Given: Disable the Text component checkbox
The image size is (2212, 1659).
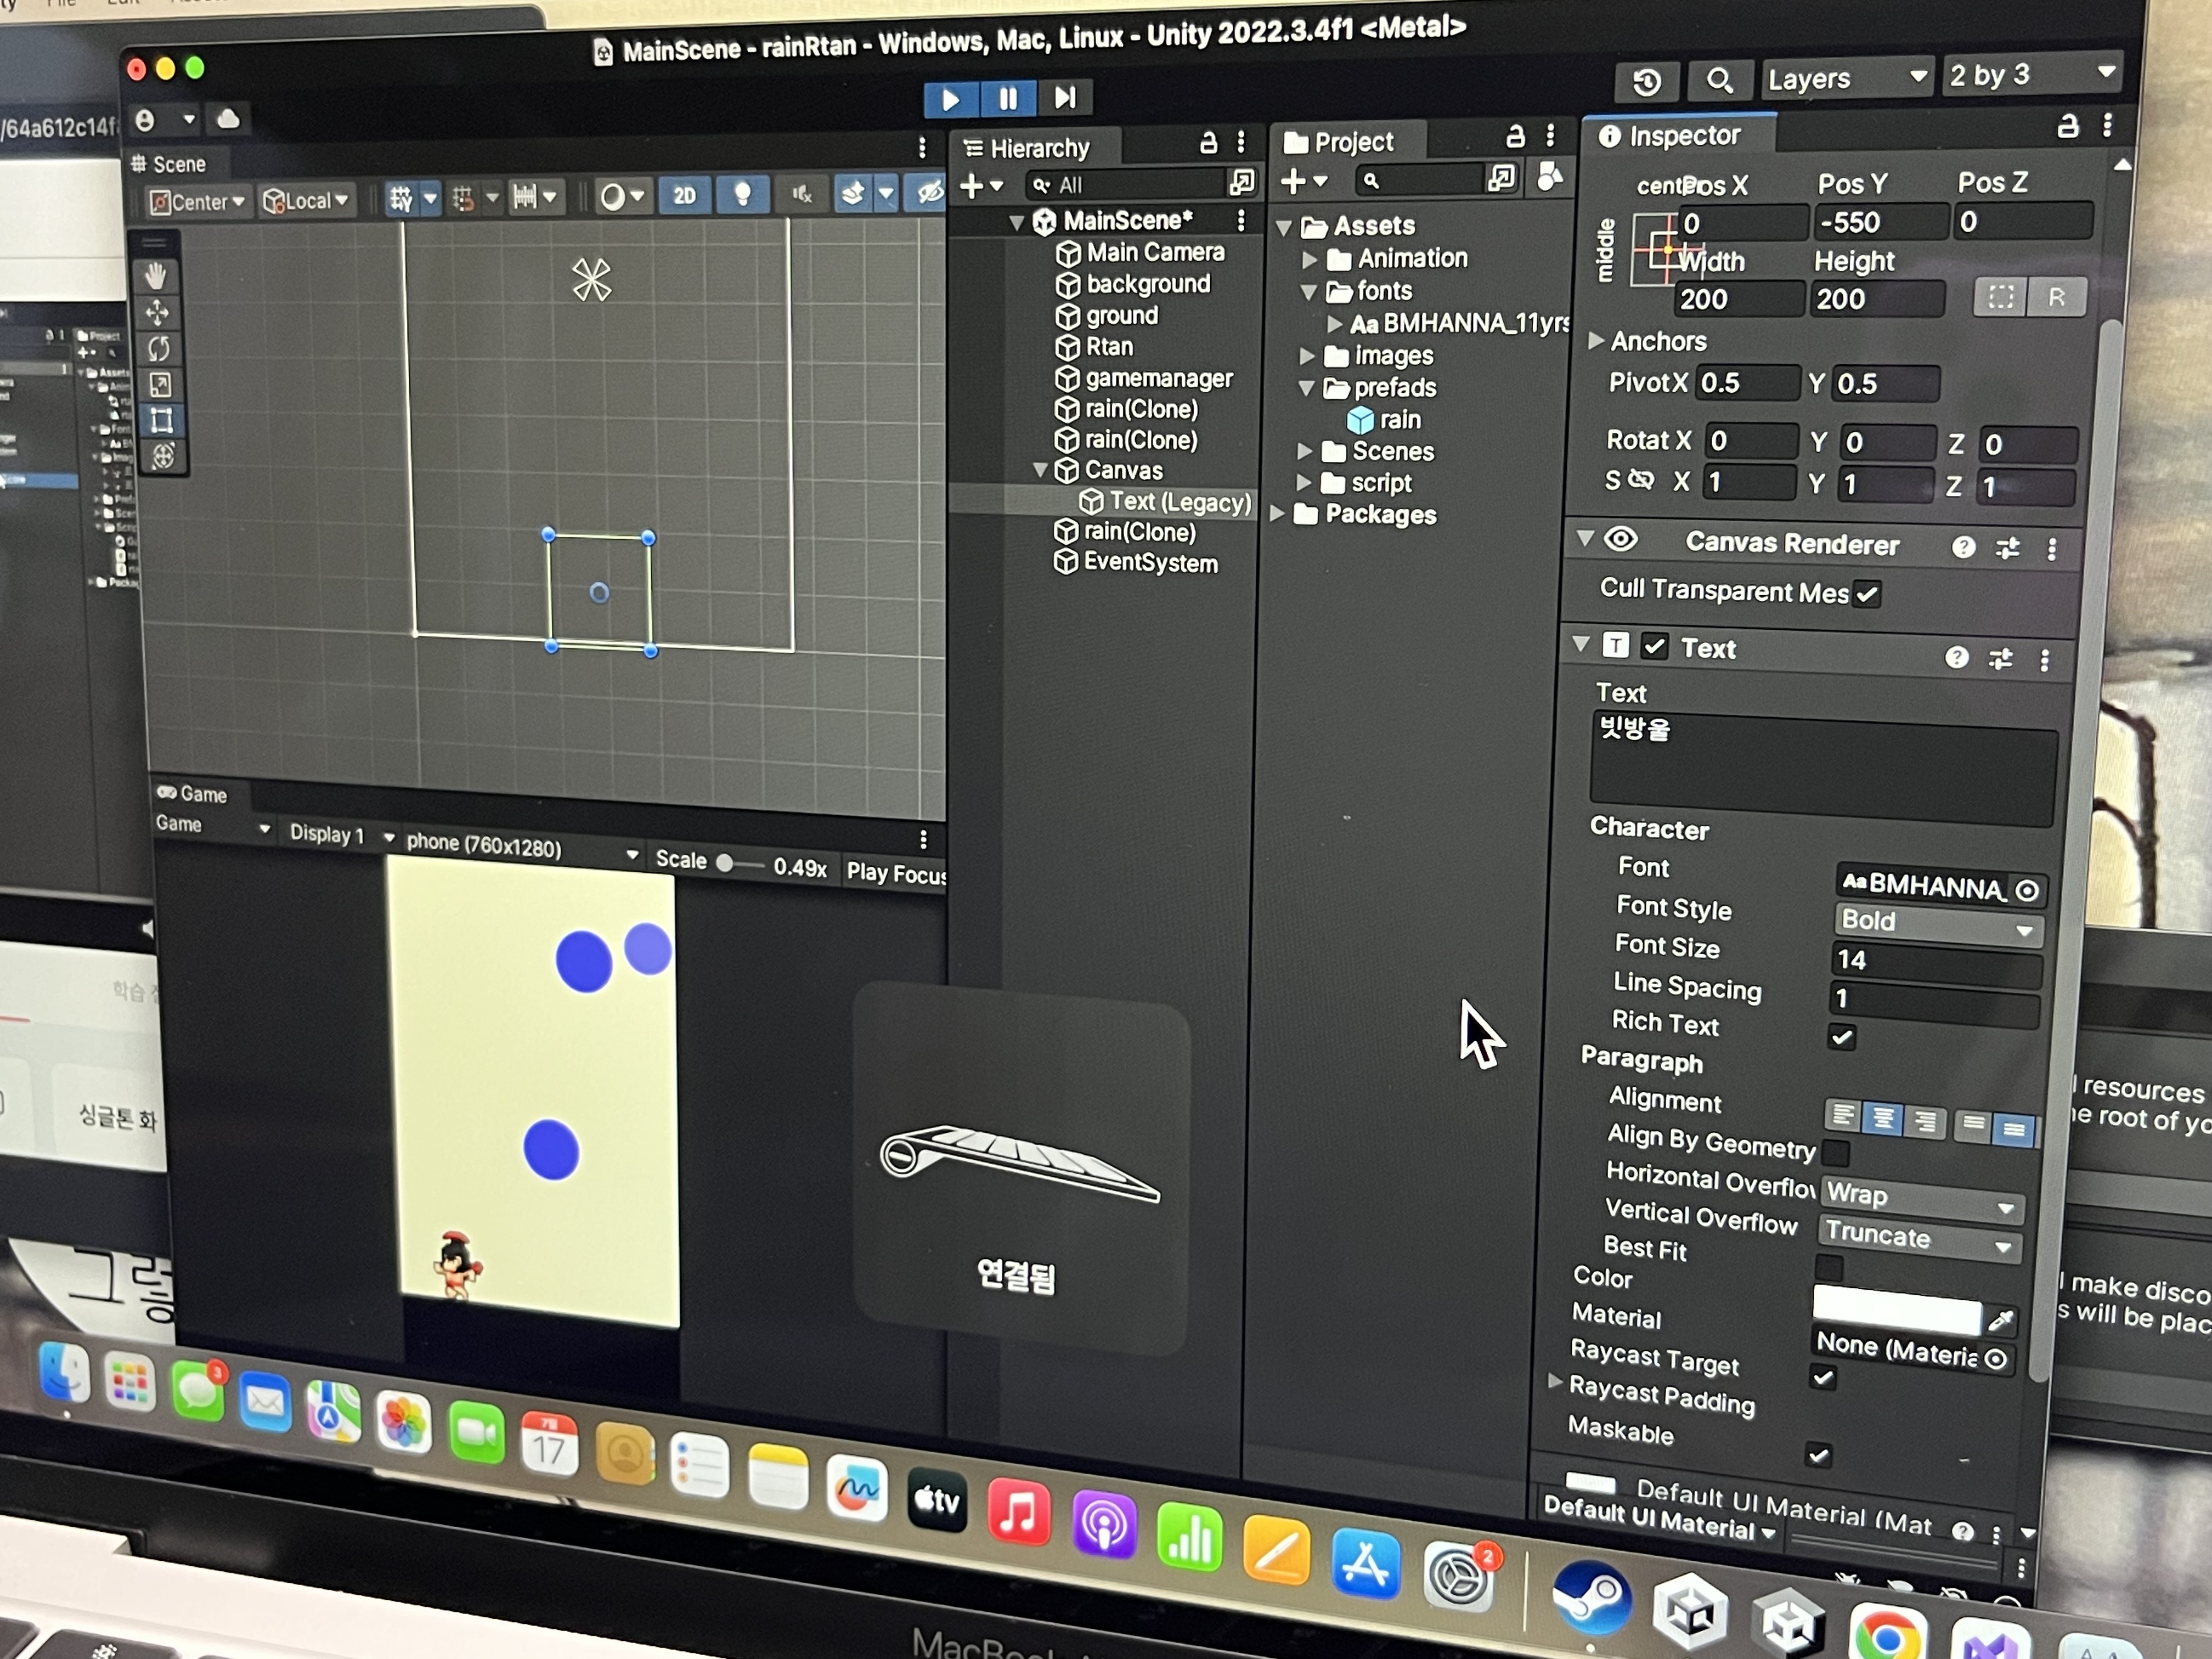Looking at the screenshot, I should point(1655,647).
